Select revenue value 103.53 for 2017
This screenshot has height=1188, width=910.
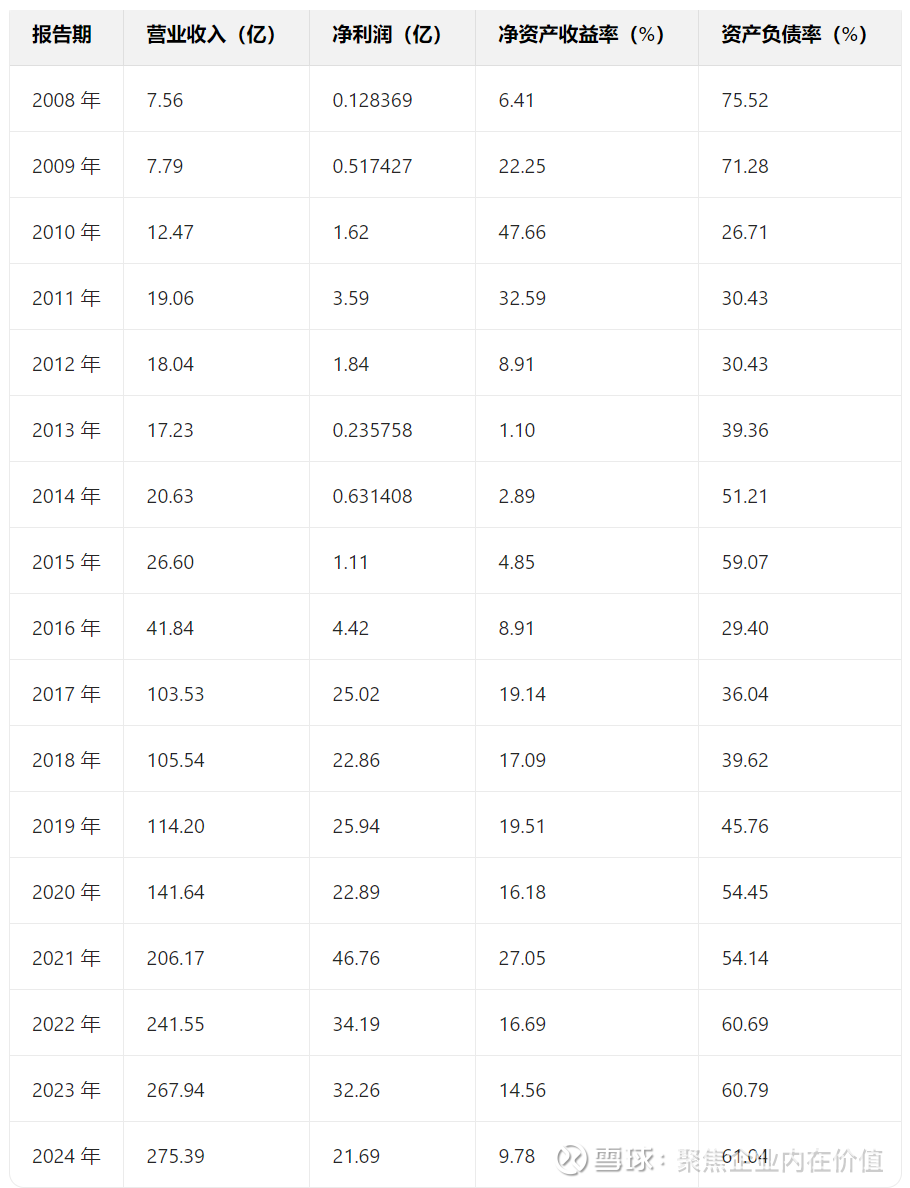(x=176, y=694)
